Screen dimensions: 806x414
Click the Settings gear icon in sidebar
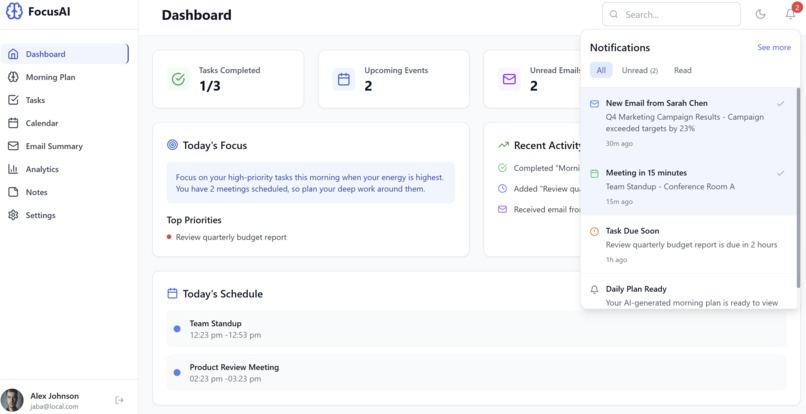coord(13,215)
